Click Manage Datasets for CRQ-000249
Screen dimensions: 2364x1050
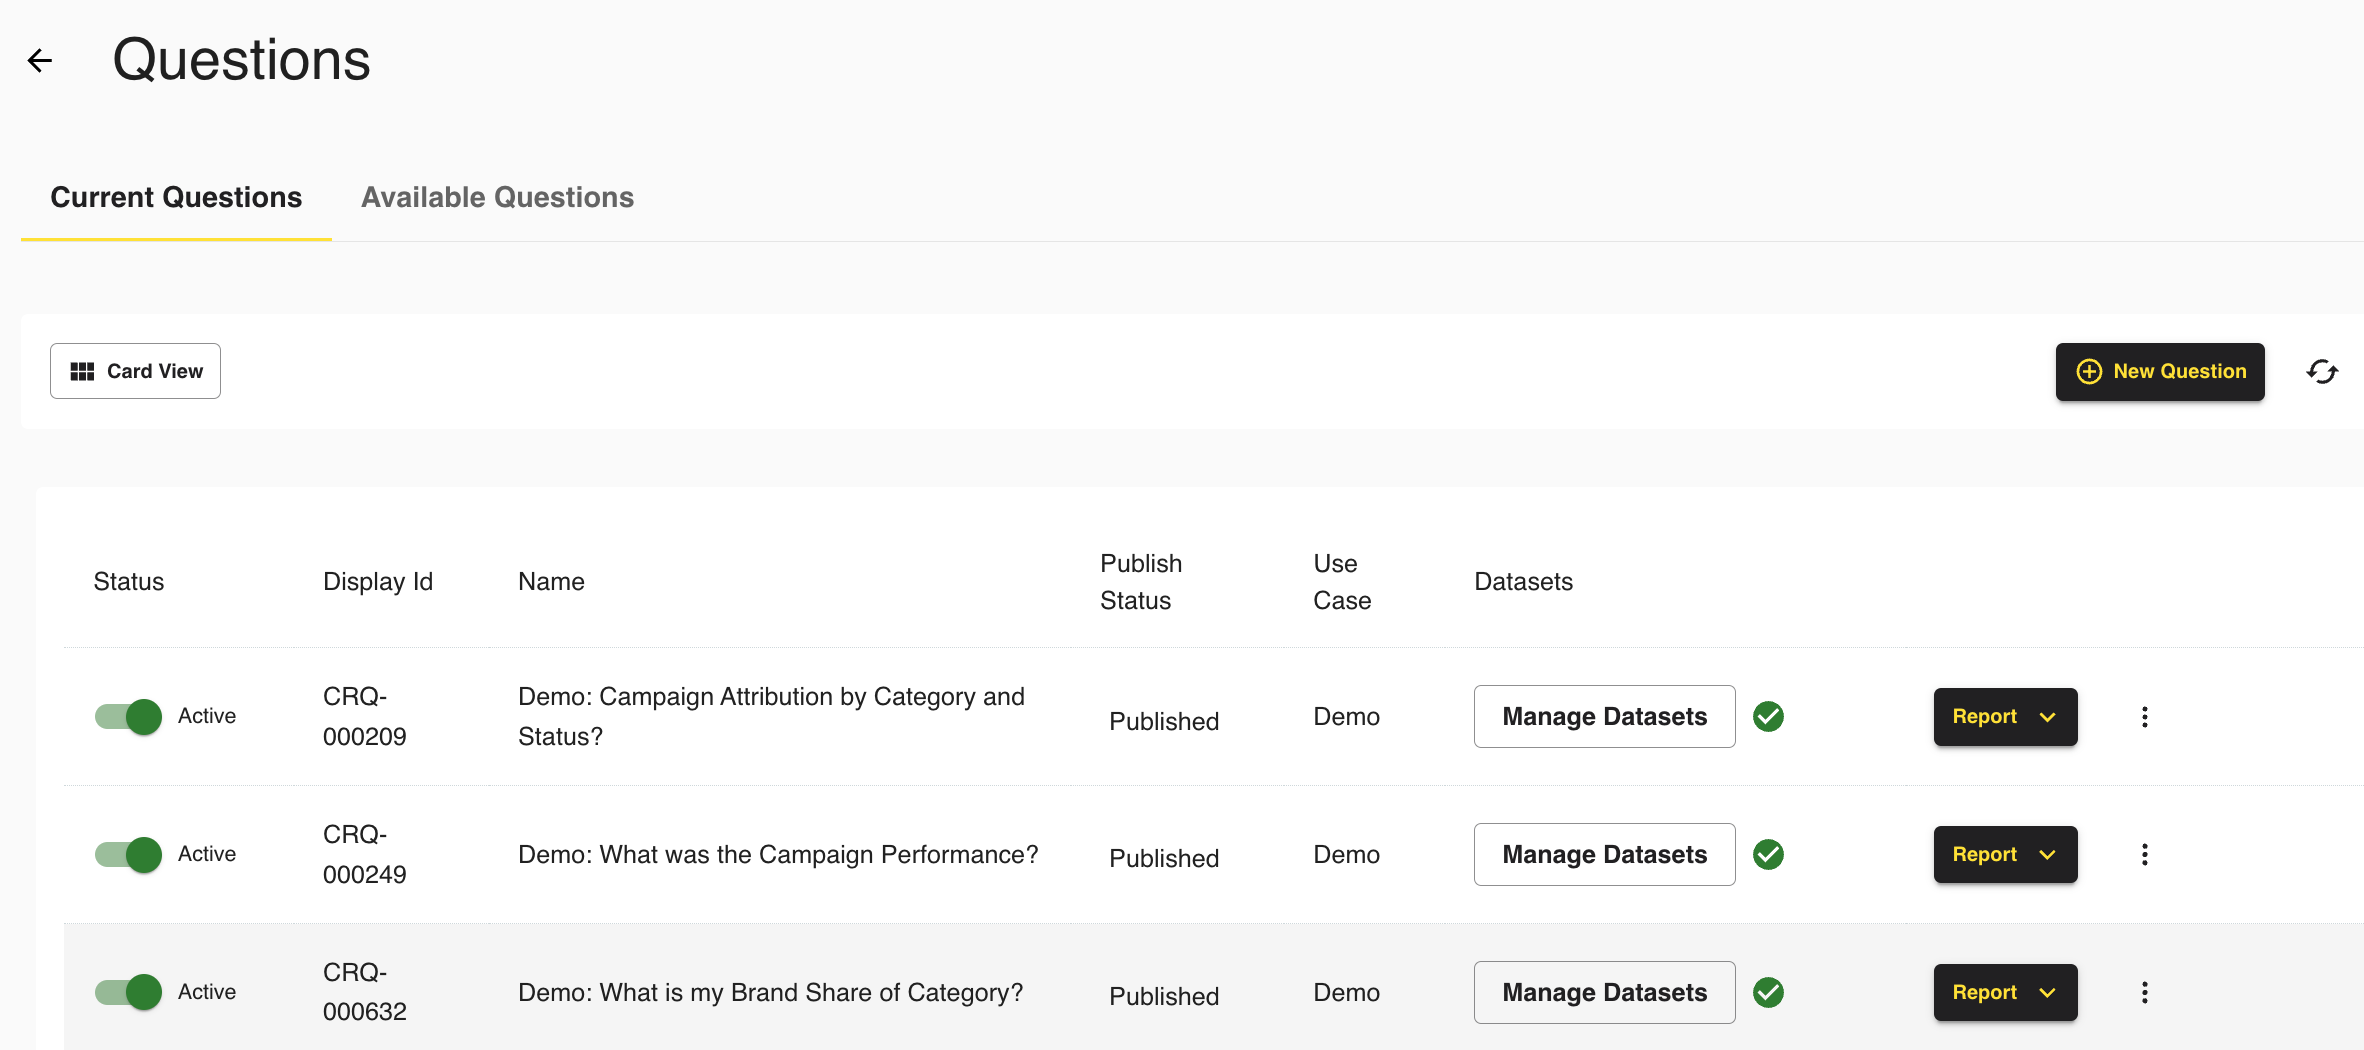point(1603,855)
